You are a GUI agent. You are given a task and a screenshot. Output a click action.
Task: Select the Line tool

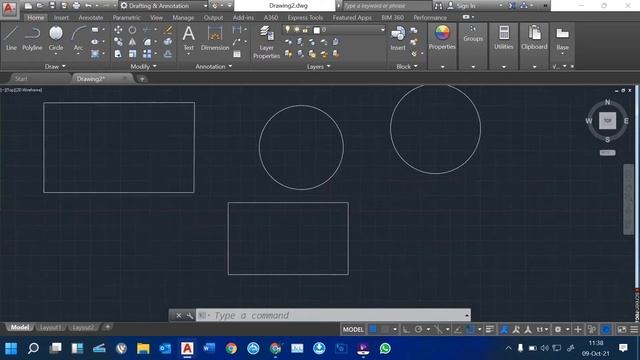(x=11, y=38)
